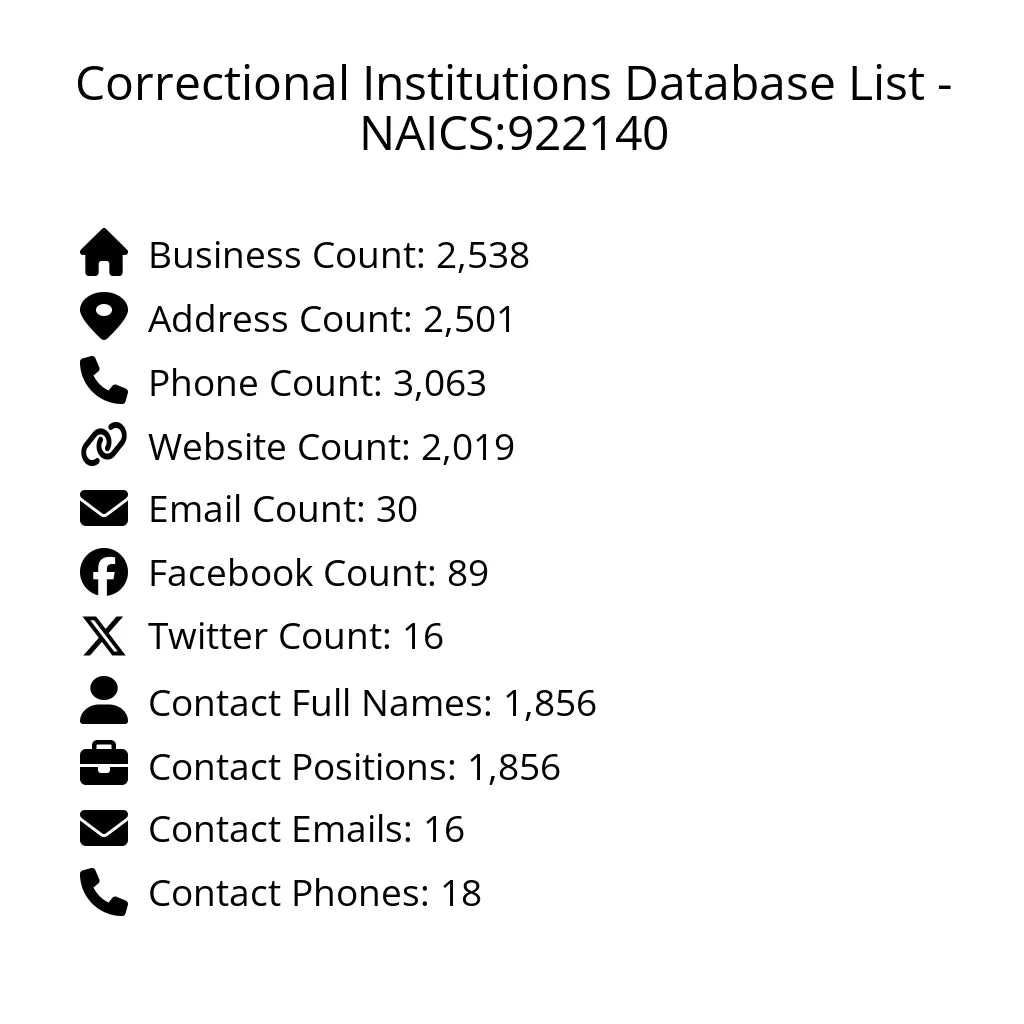Click the Correctional Institutions Database List title
Screen dimensions: 1024x1024
coord(513,108)
